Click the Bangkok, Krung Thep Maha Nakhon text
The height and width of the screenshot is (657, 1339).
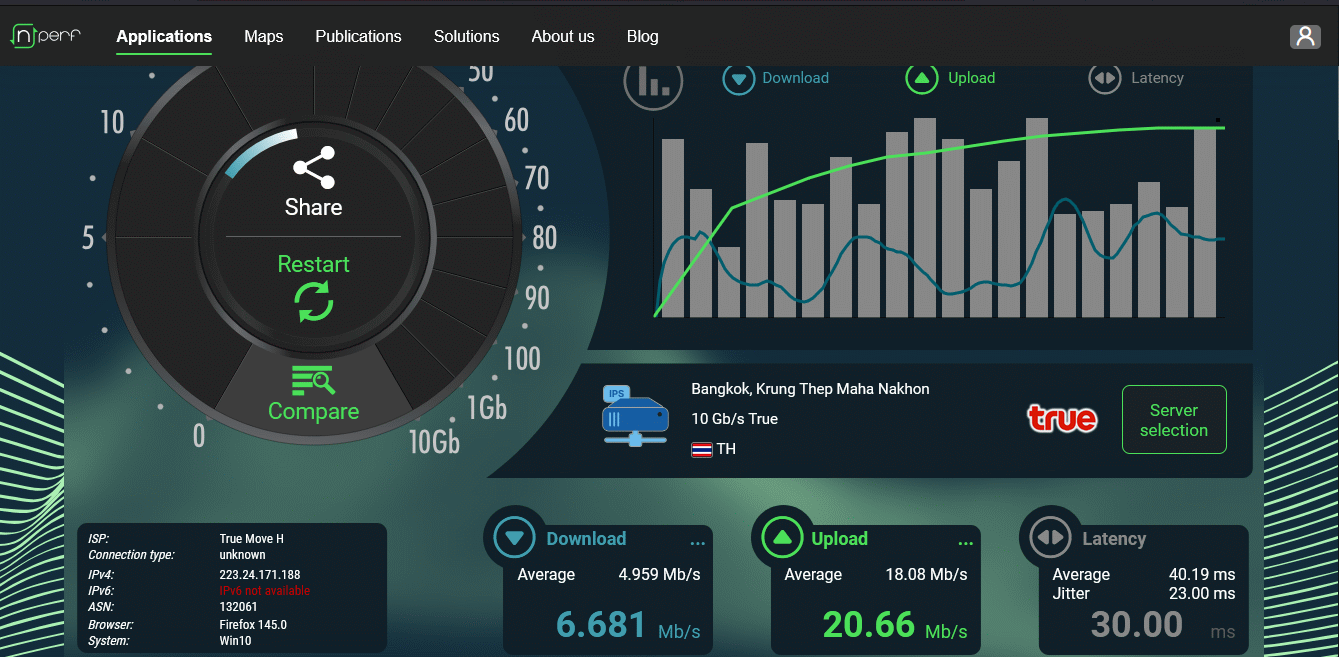(810, 389)
